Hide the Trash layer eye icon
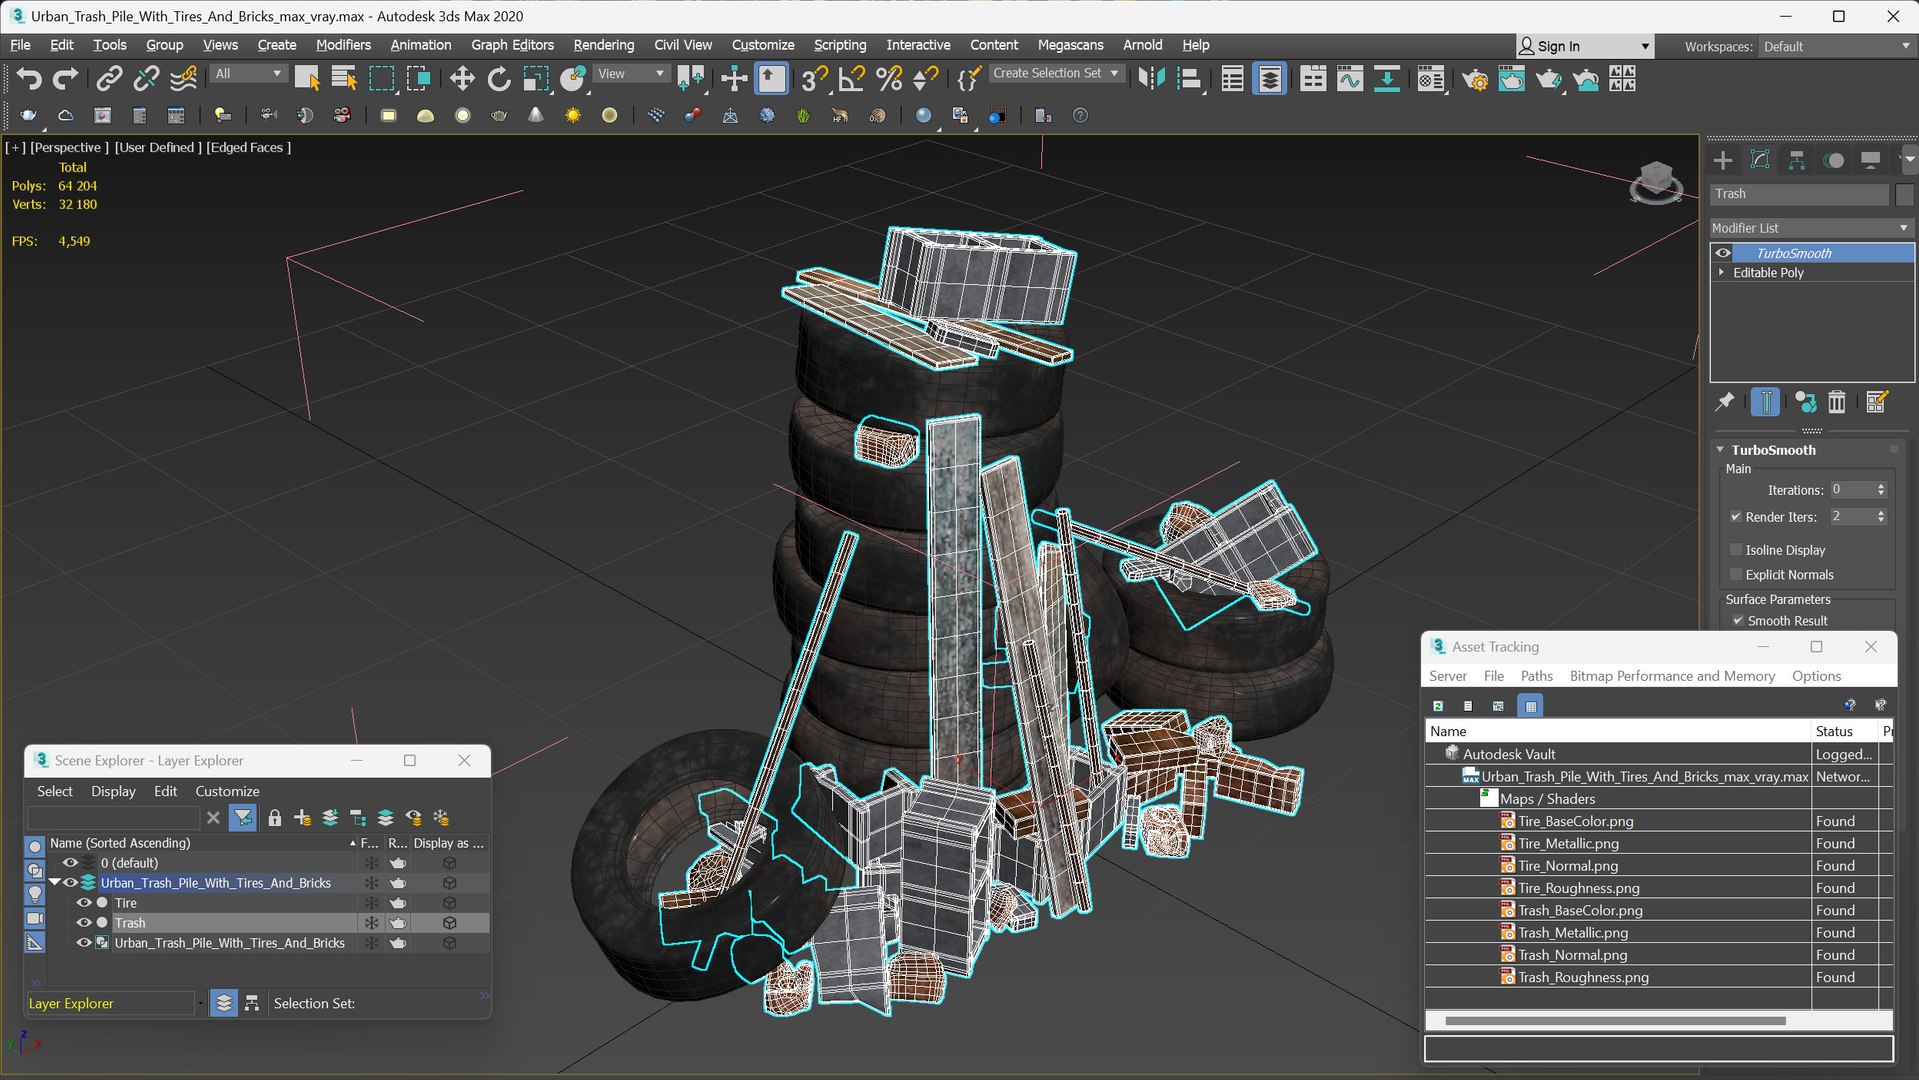This screenshot has width=1919, height=1080. coord(84,923)
